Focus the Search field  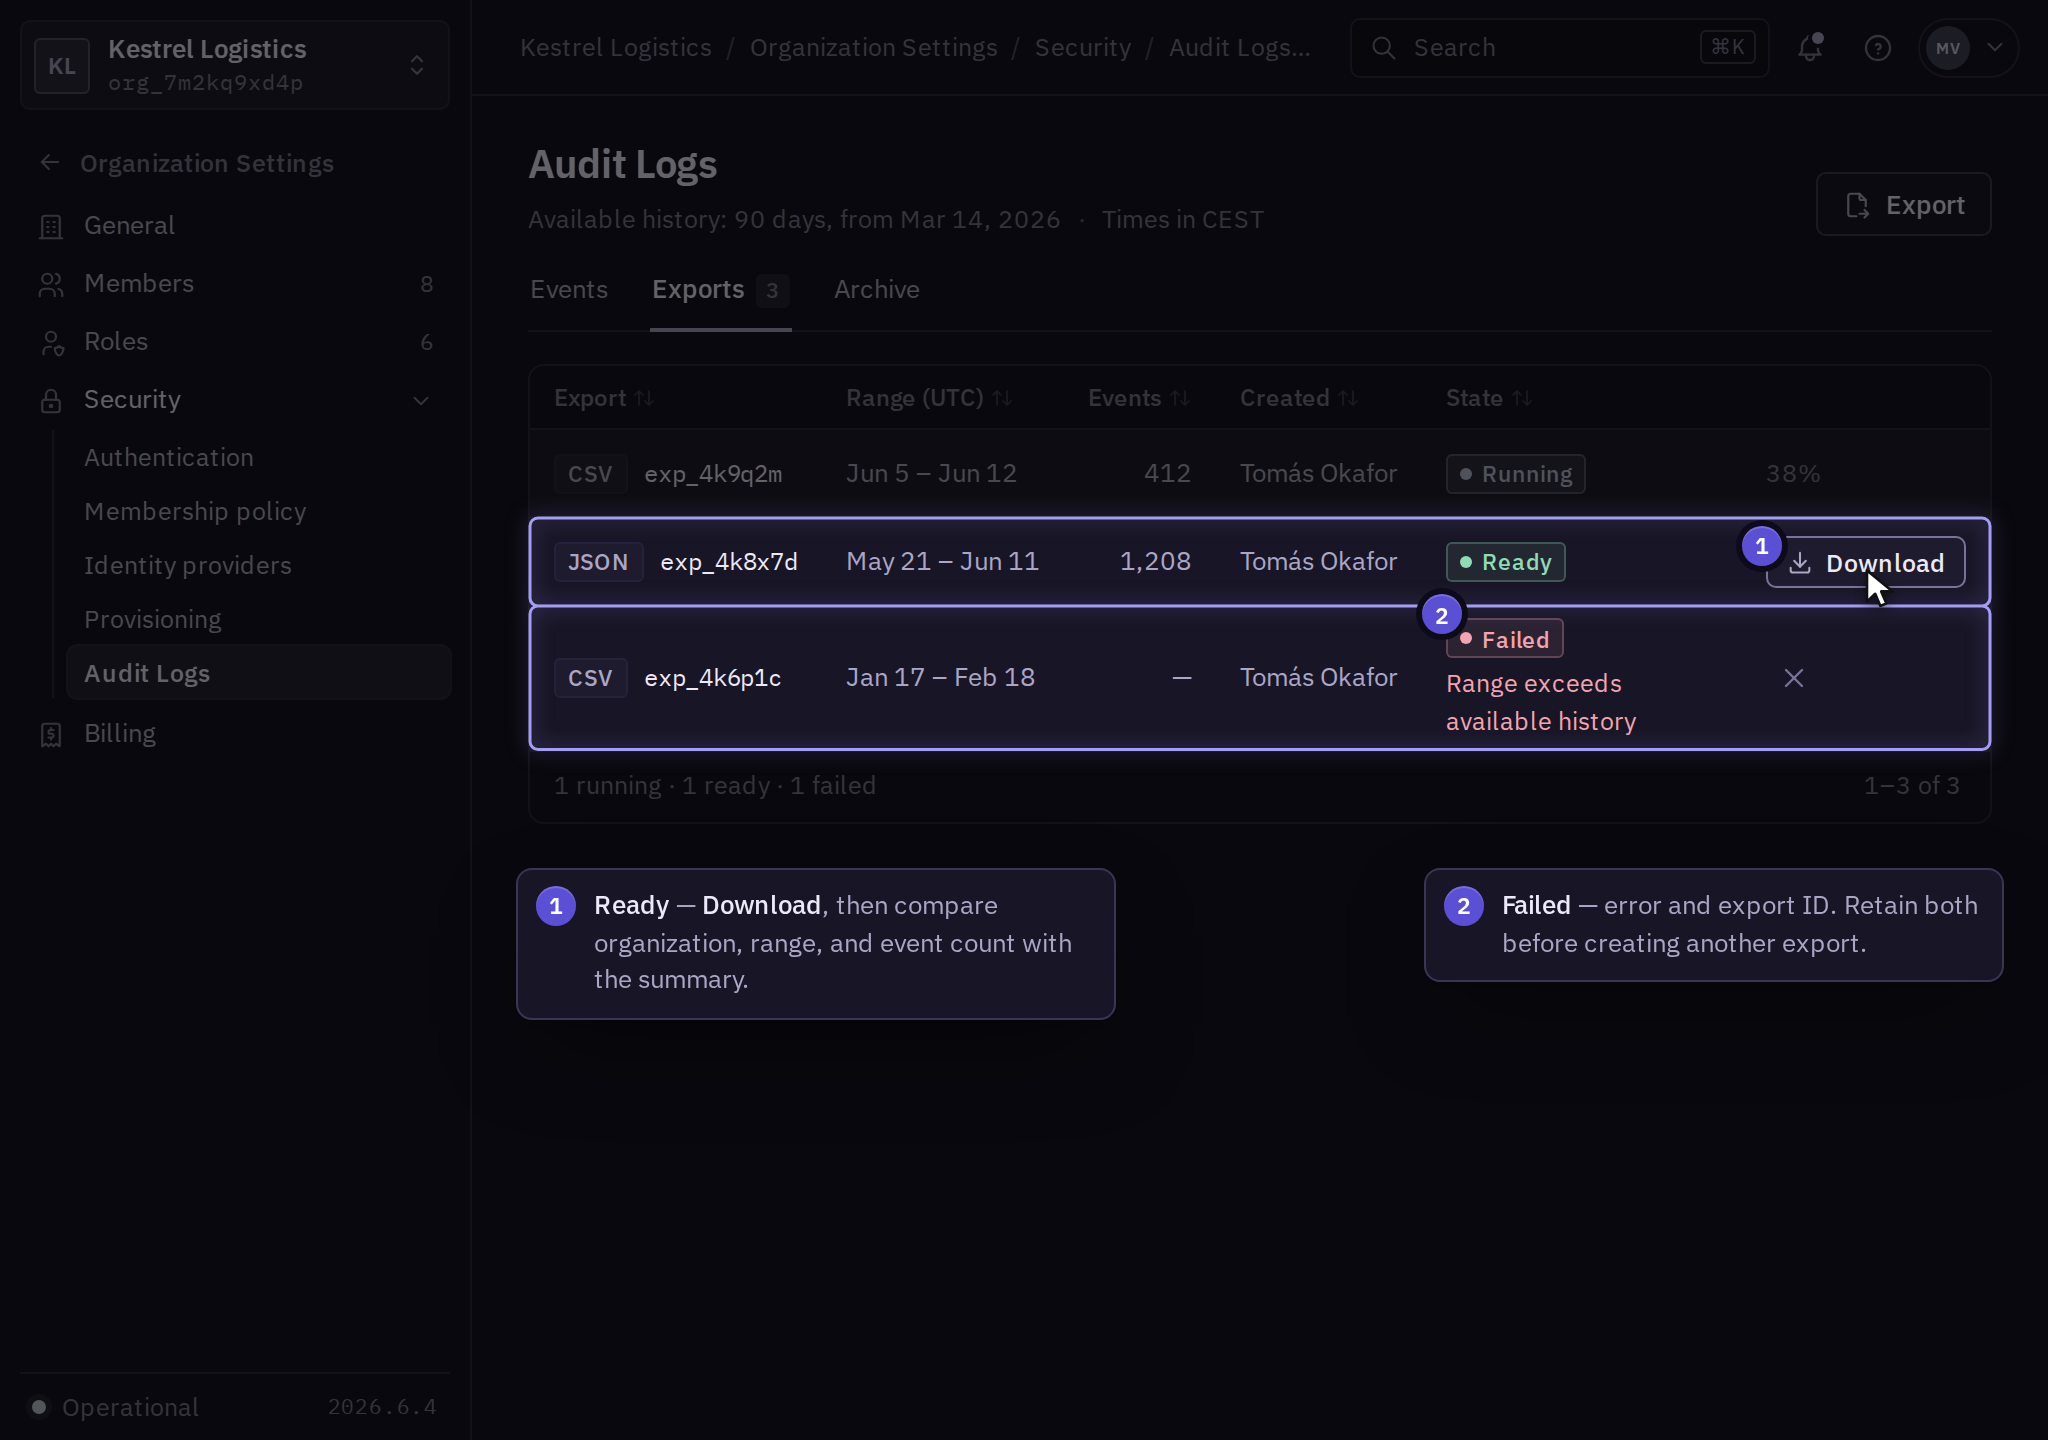(x=1559, y=48)
